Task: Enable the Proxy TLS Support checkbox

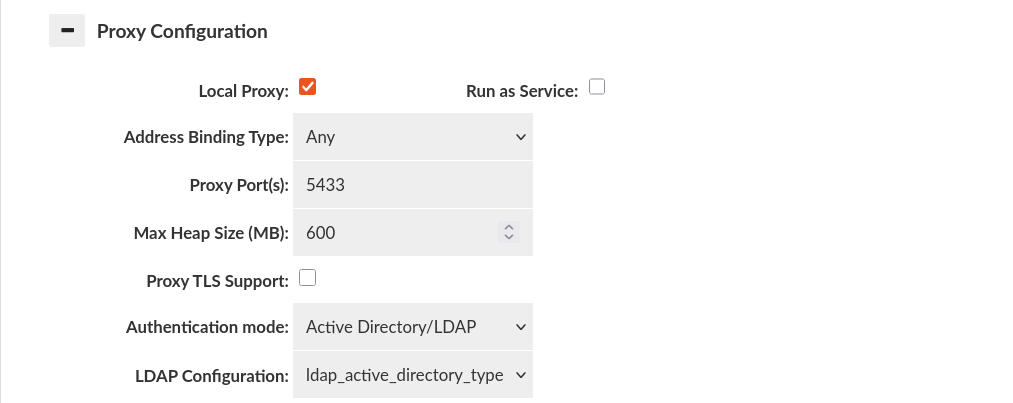Action: [x=308, y=278]
